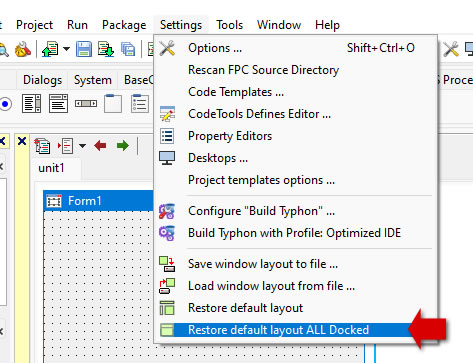Select the memo component icon in the palette

coord(58,103)
